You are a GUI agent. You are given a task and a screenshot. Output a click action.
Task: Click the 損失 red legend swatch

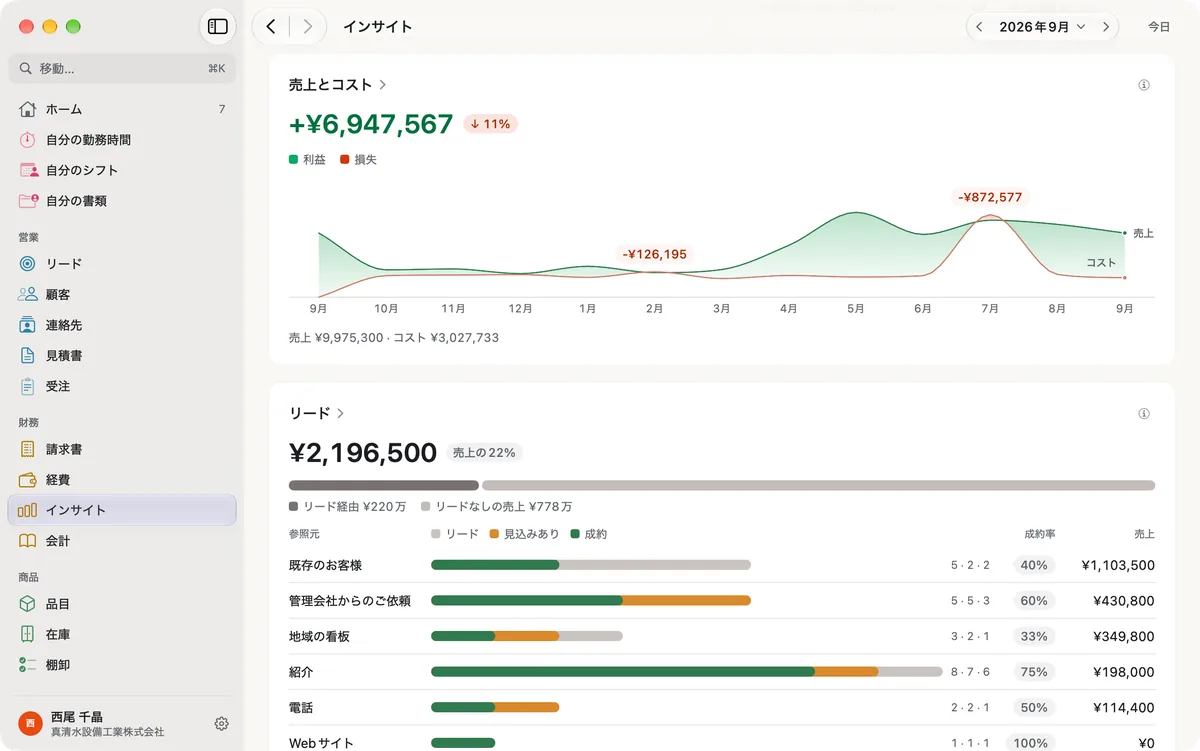345,159
